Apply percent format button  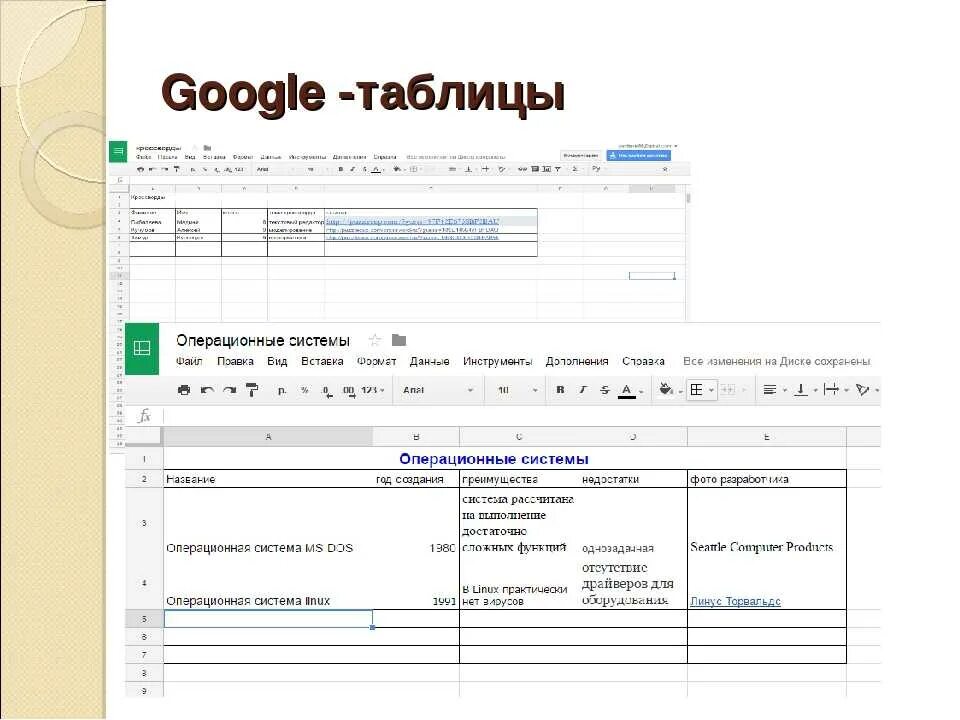click(x=304, y=390)
